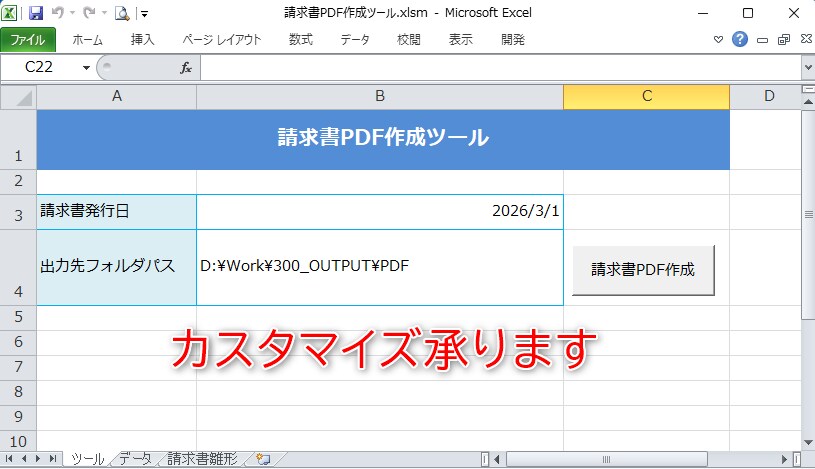Select all cells with the corner button
This screenshot has height=469, width=815.
pos(18,97)
